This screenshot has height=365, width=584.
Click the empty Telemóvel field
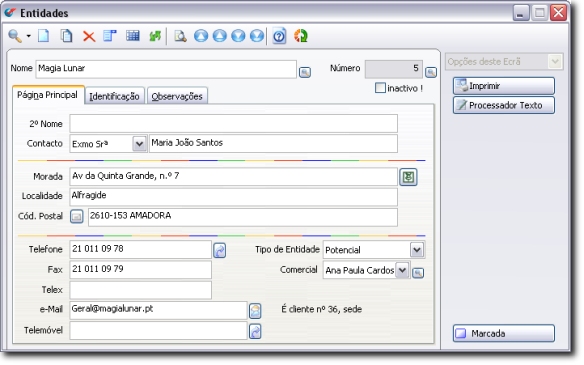(158, 331)
